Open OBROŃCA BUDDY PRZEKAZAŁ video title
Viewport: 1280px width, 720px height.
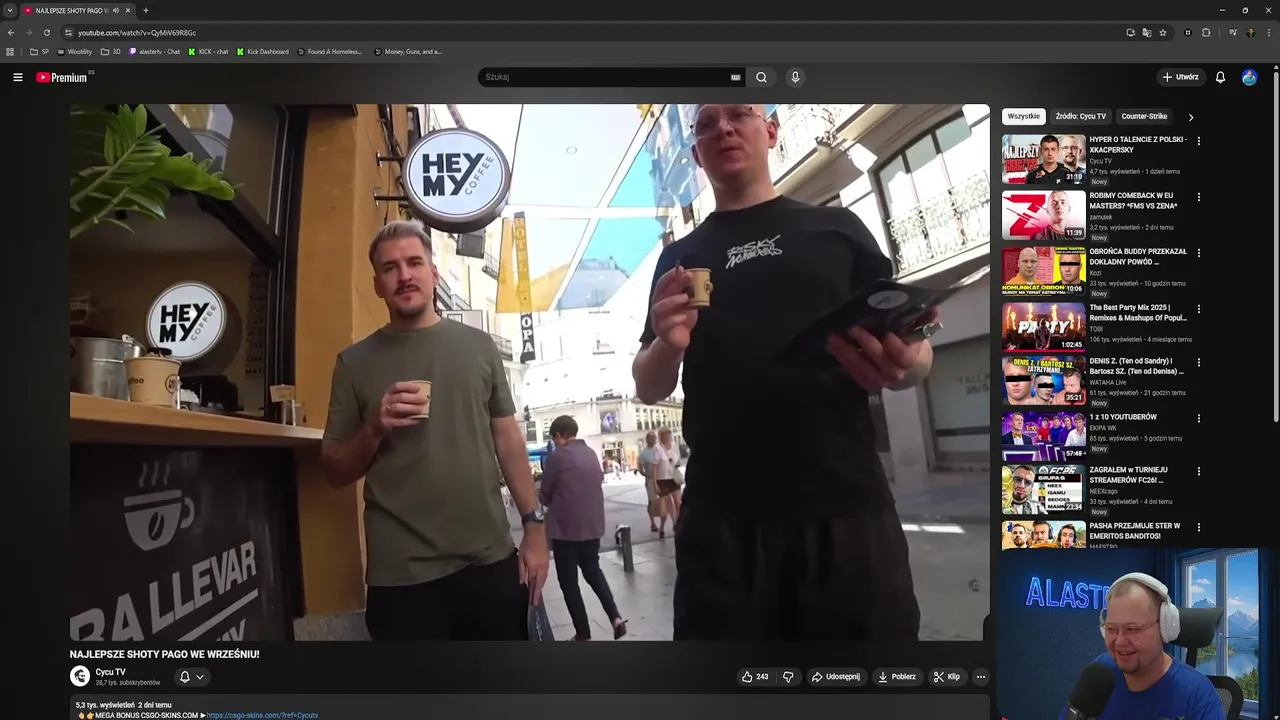click(1138, 257)
